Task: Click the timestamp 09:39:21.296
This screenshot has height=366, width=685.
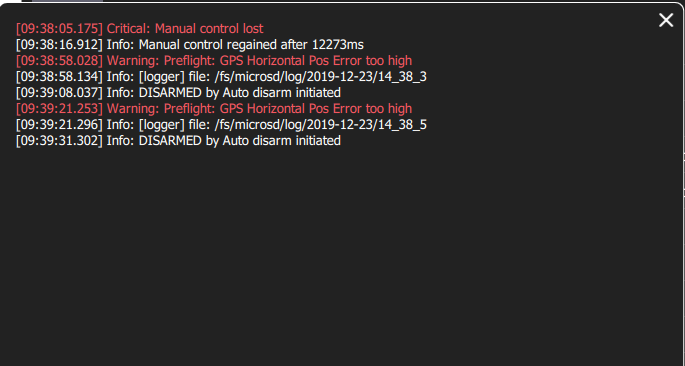Action: pos(59,125)
